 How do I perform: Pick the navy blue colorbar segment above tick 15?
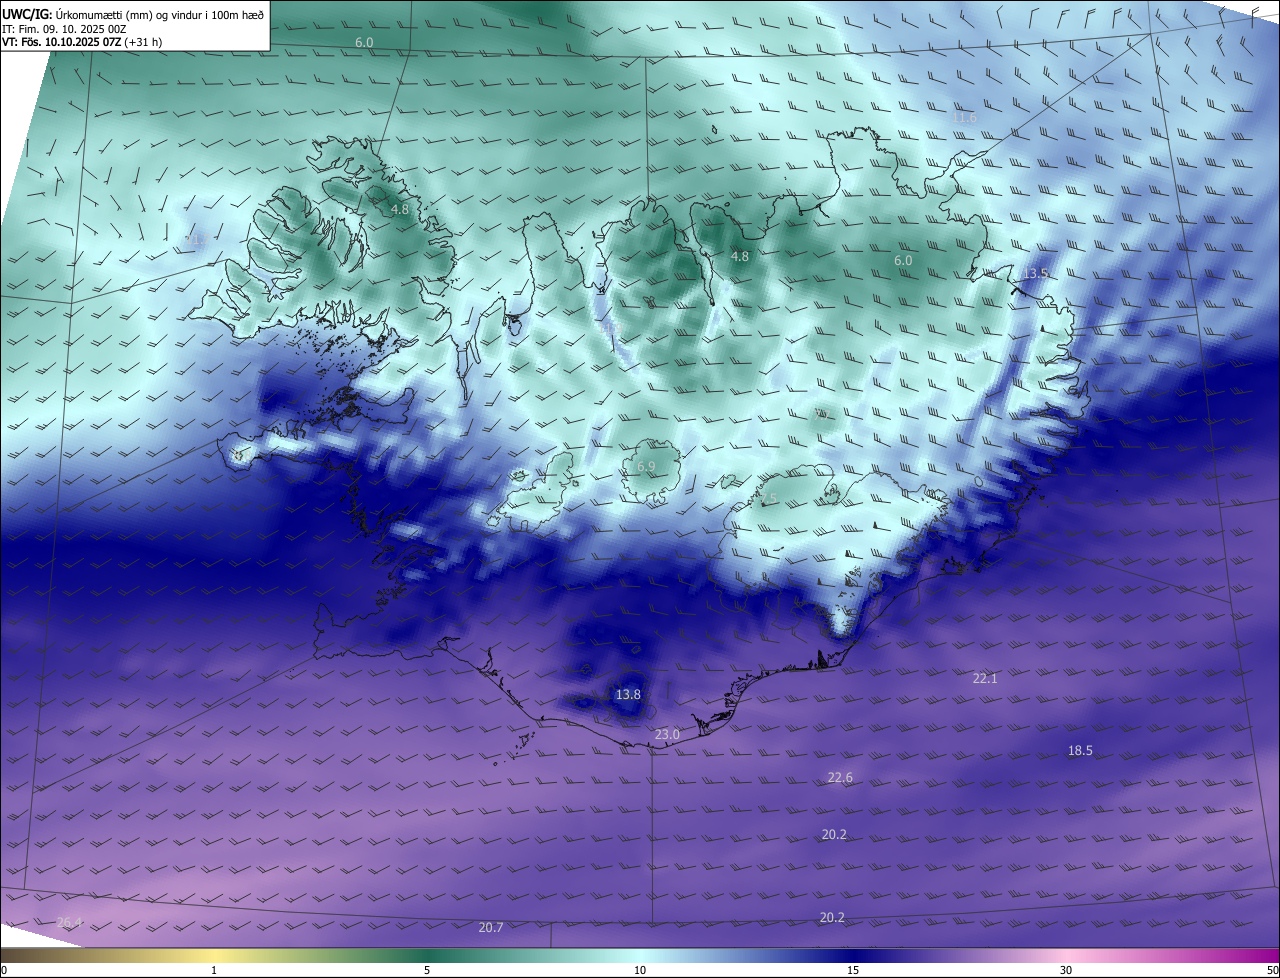click(x=853, y=956)
